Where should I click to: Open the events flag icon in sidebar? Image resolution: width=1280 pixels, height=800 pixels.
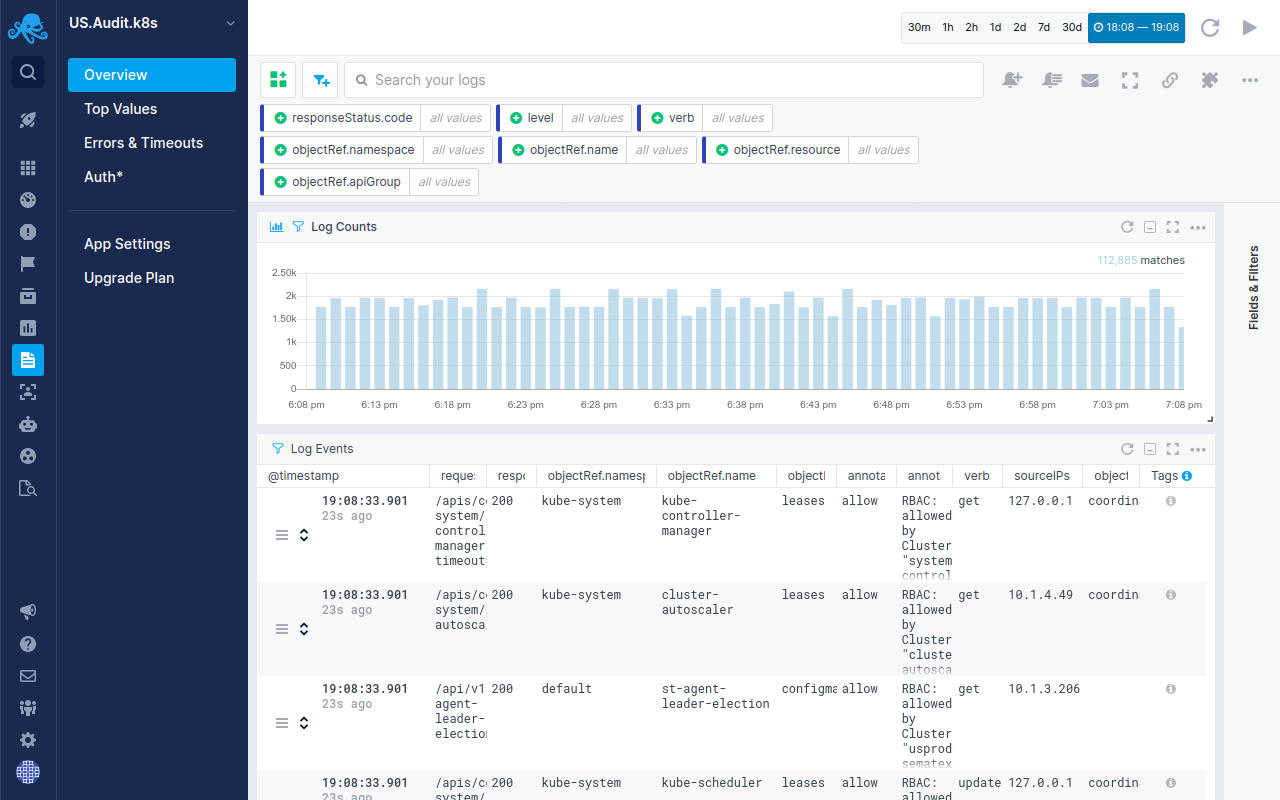click(x=28, y=264)
